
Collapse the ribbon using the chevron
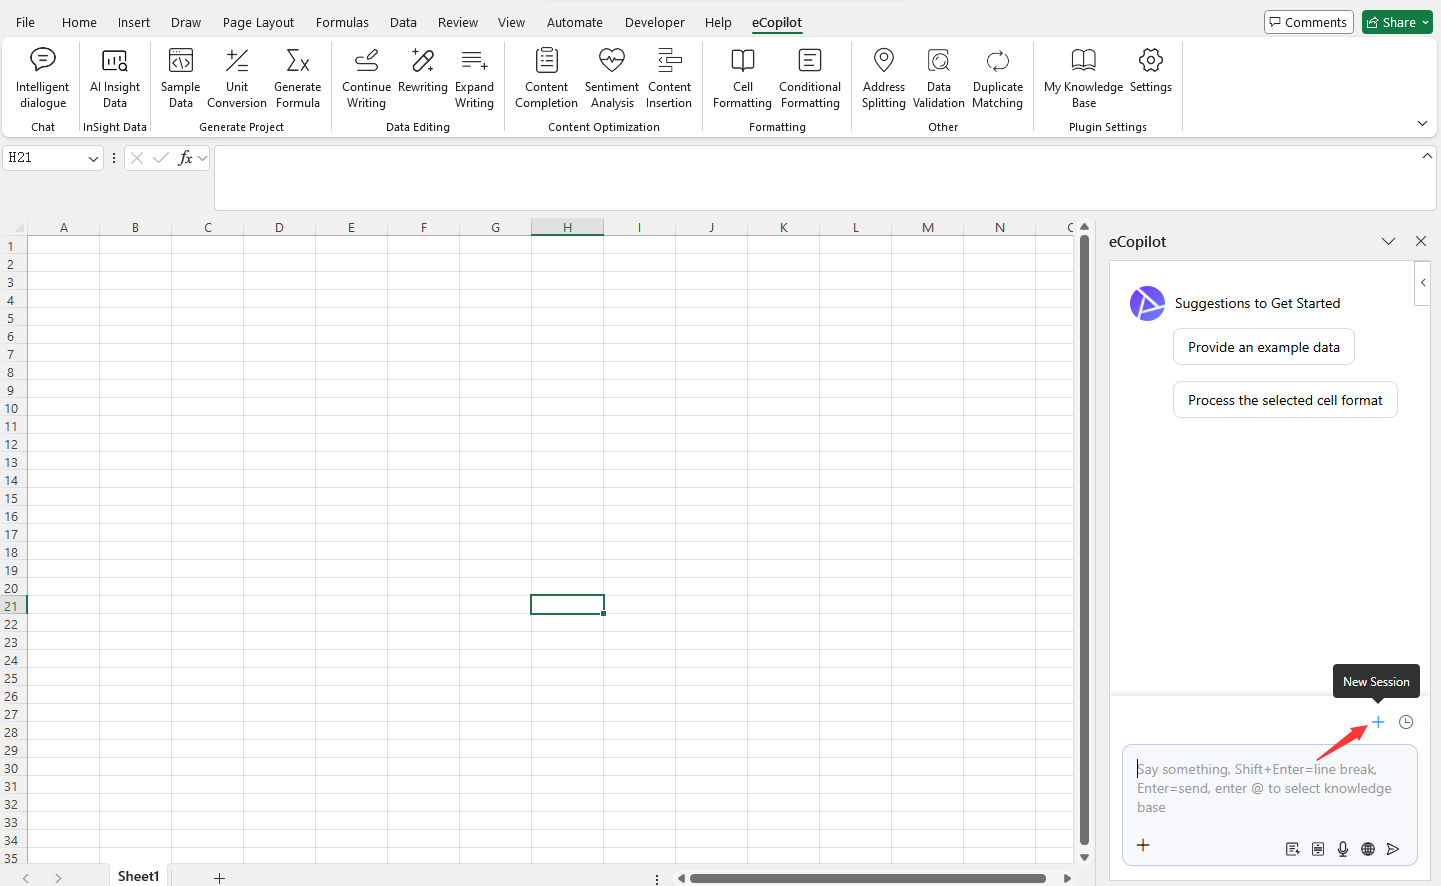click(1422, 123)
